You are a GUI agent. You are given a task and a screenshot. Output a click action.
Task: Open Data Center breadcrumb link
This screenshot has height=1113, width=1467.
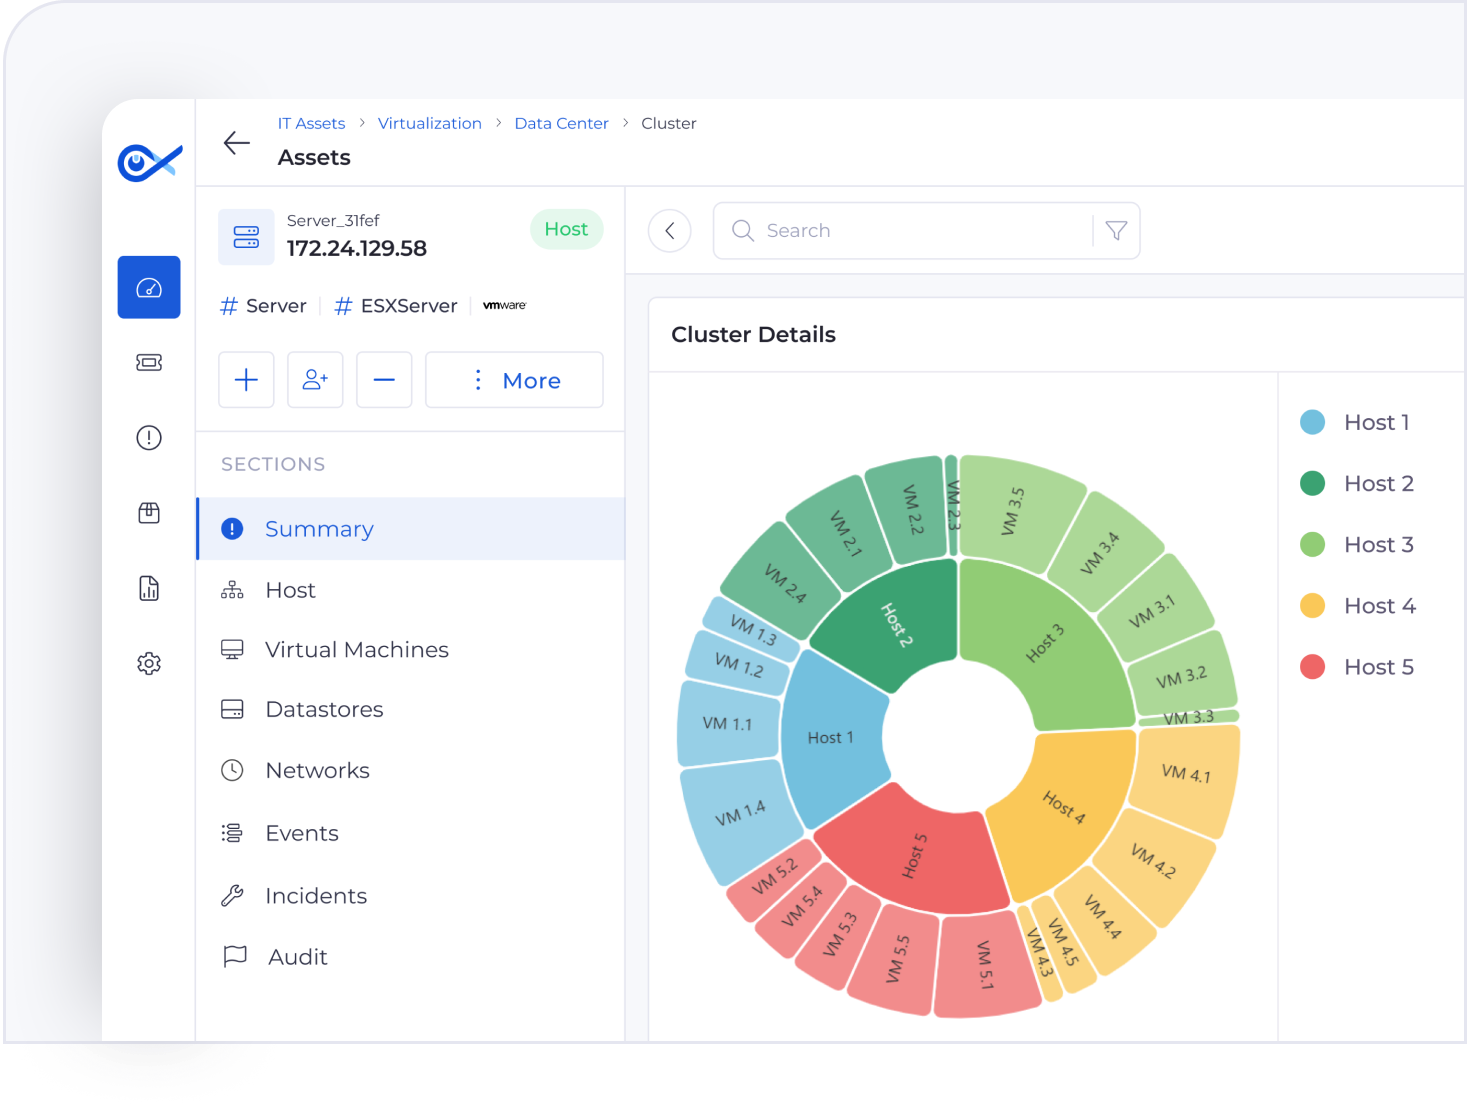561,123
